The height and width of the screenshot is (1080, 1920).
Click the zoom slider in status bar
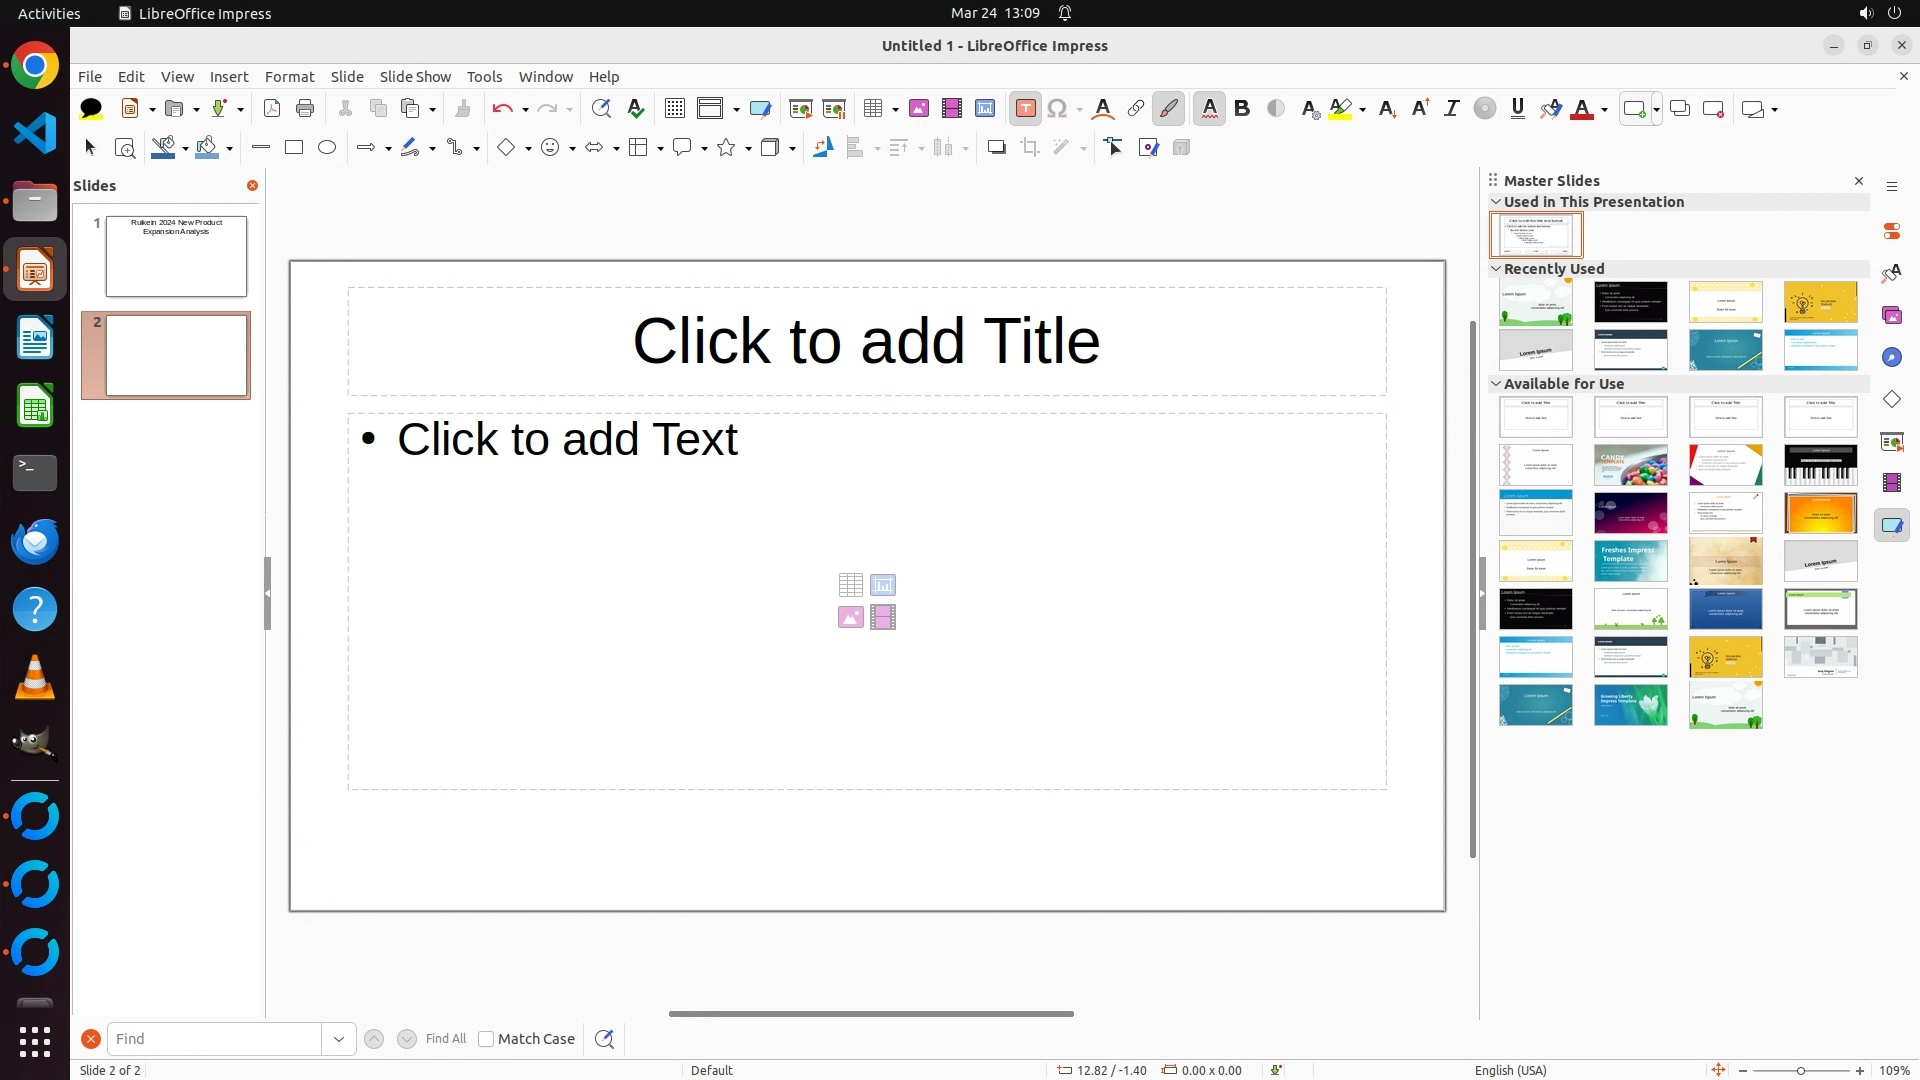(x=1800, y=1070)
